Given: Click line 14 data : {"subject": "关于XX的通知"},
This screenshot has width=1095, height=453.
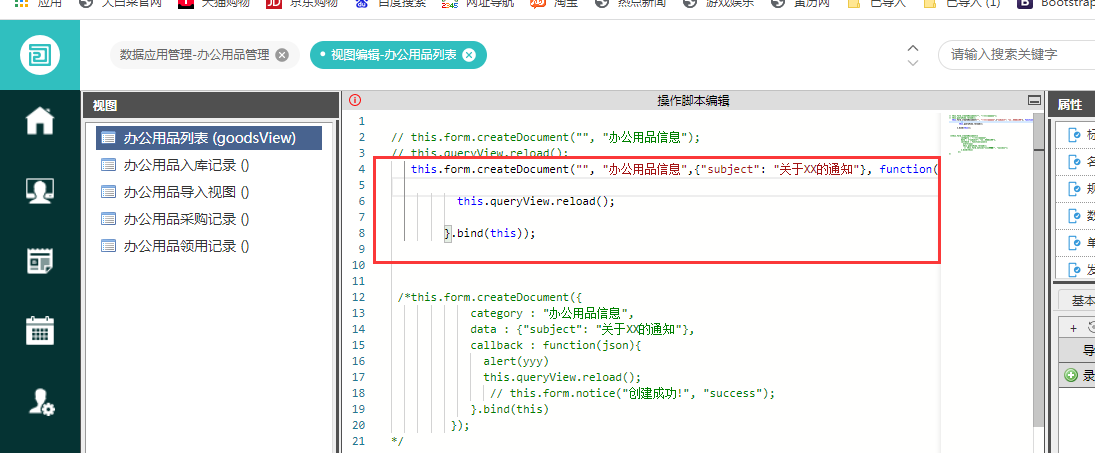Looking at the screenshot, I should coord(582,329).
